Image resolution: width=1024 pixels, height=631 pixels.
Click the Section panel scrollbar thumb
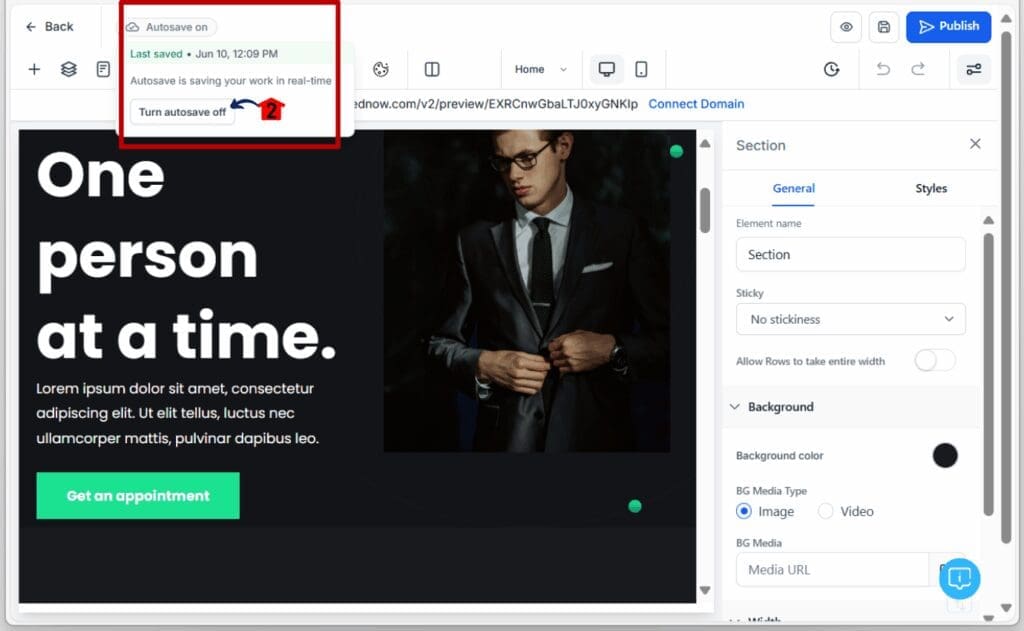pyautogui.click(x=988, y=375)
